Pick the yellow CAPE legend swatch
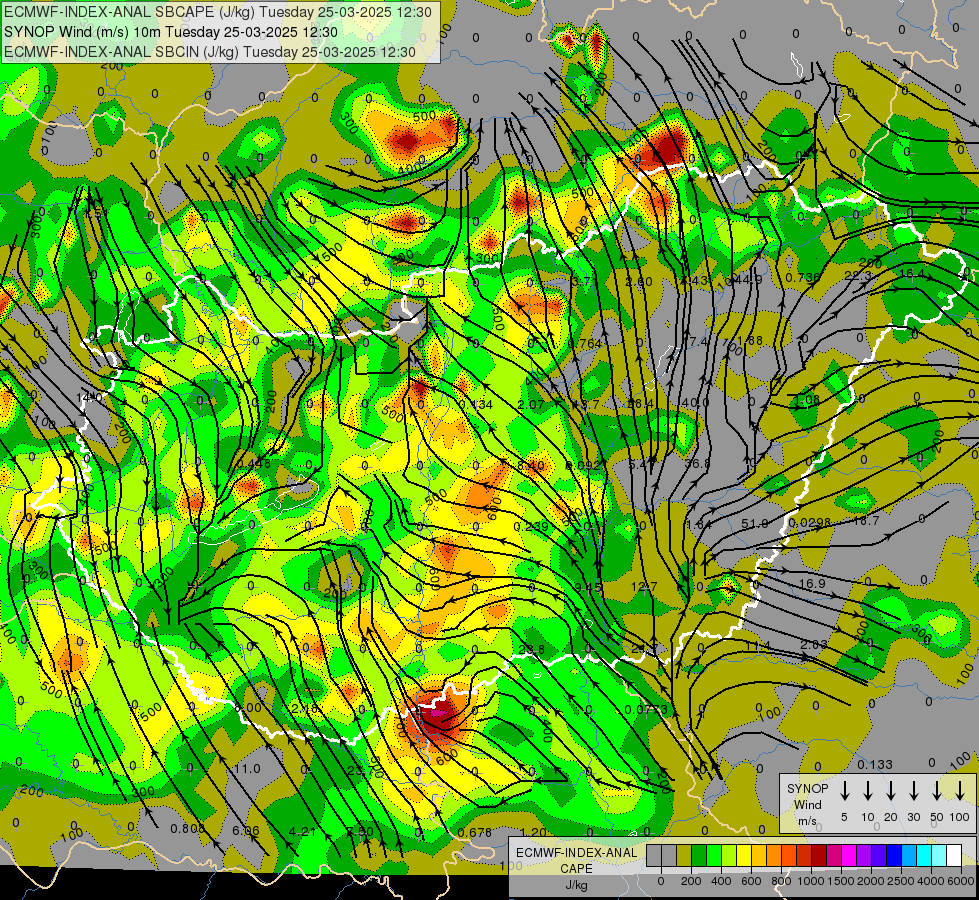This screenshot has width=979, height=900. pyautogui.click(x=744, y=855)
